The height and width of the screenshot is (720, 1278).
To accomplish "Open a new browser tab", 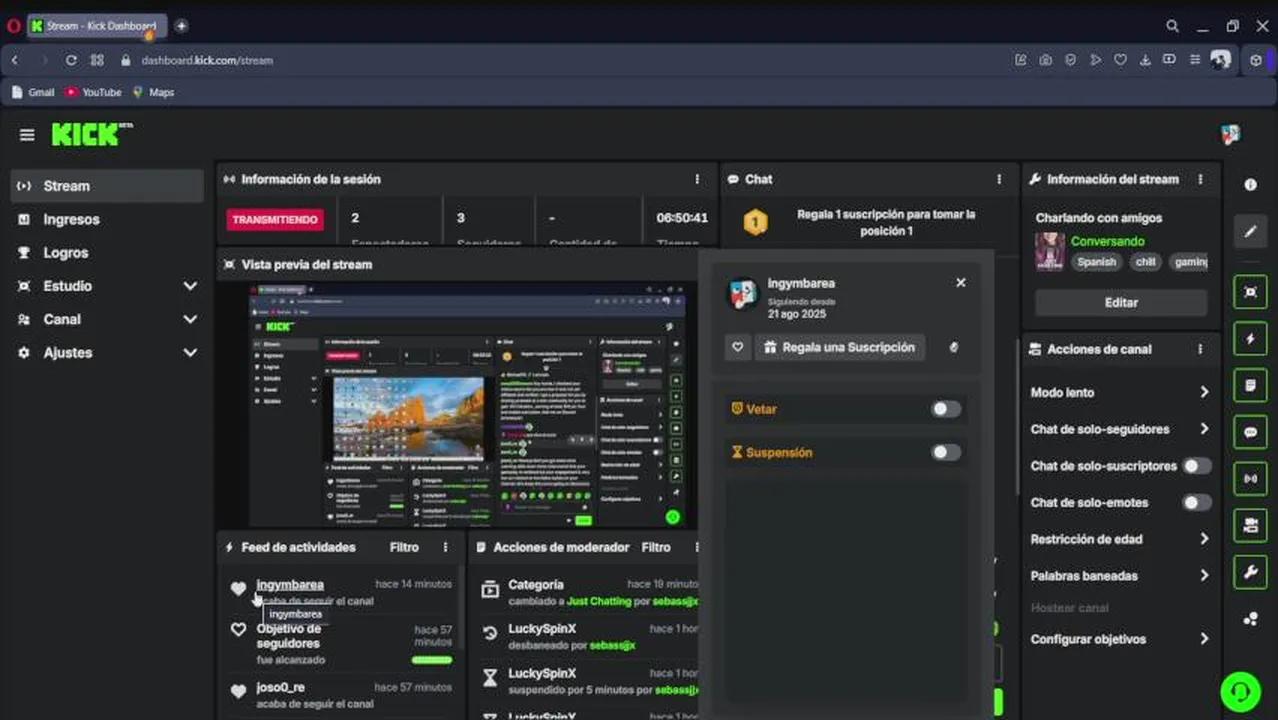I will click(181, 26).
